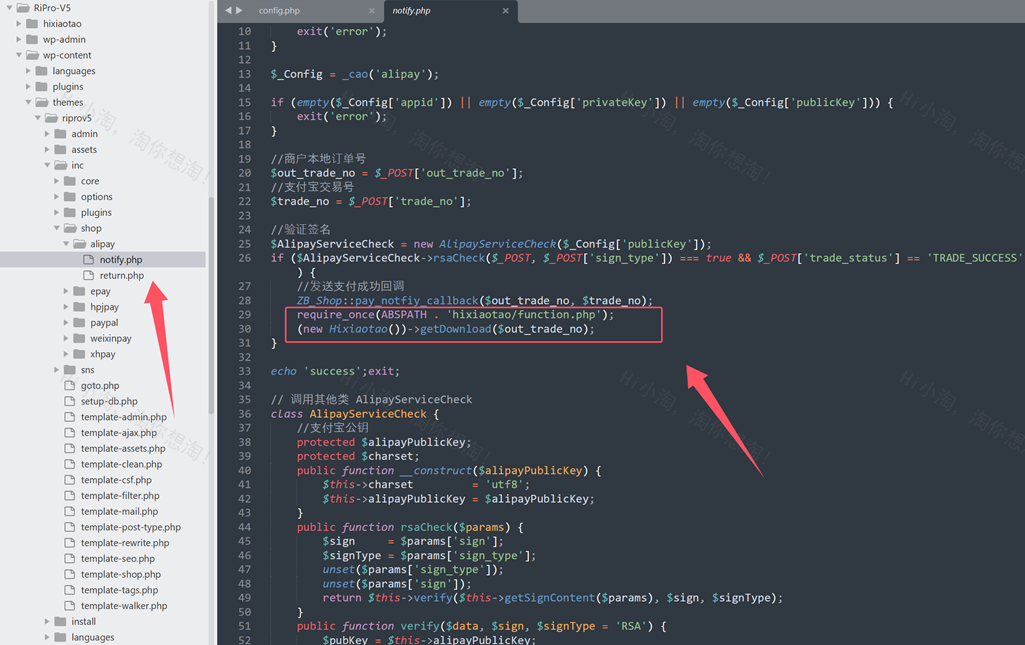
Task: Click the template-ajax.php file icon
Action: pyautogui.click(x=70, y=433)
